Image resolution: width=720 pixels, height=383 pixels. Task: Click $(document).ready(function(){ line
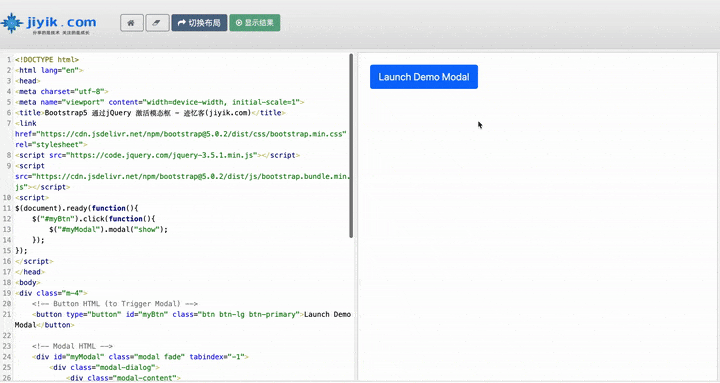pos(77,208)
